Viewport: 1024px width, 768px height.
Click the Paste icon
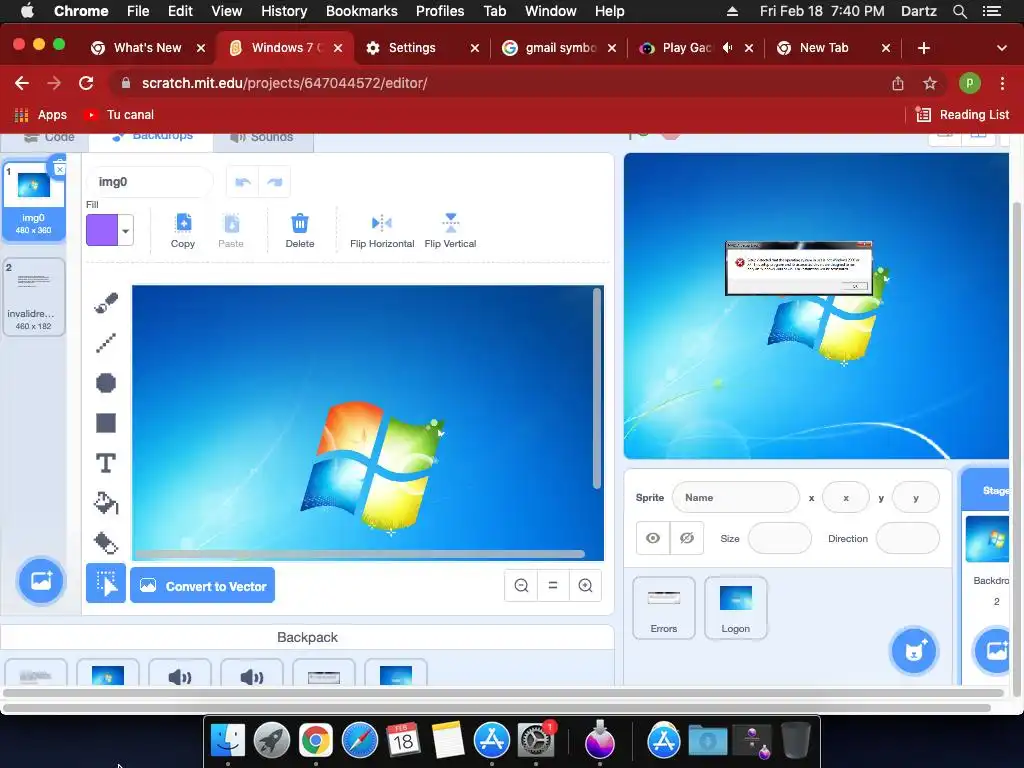(231, 231)
